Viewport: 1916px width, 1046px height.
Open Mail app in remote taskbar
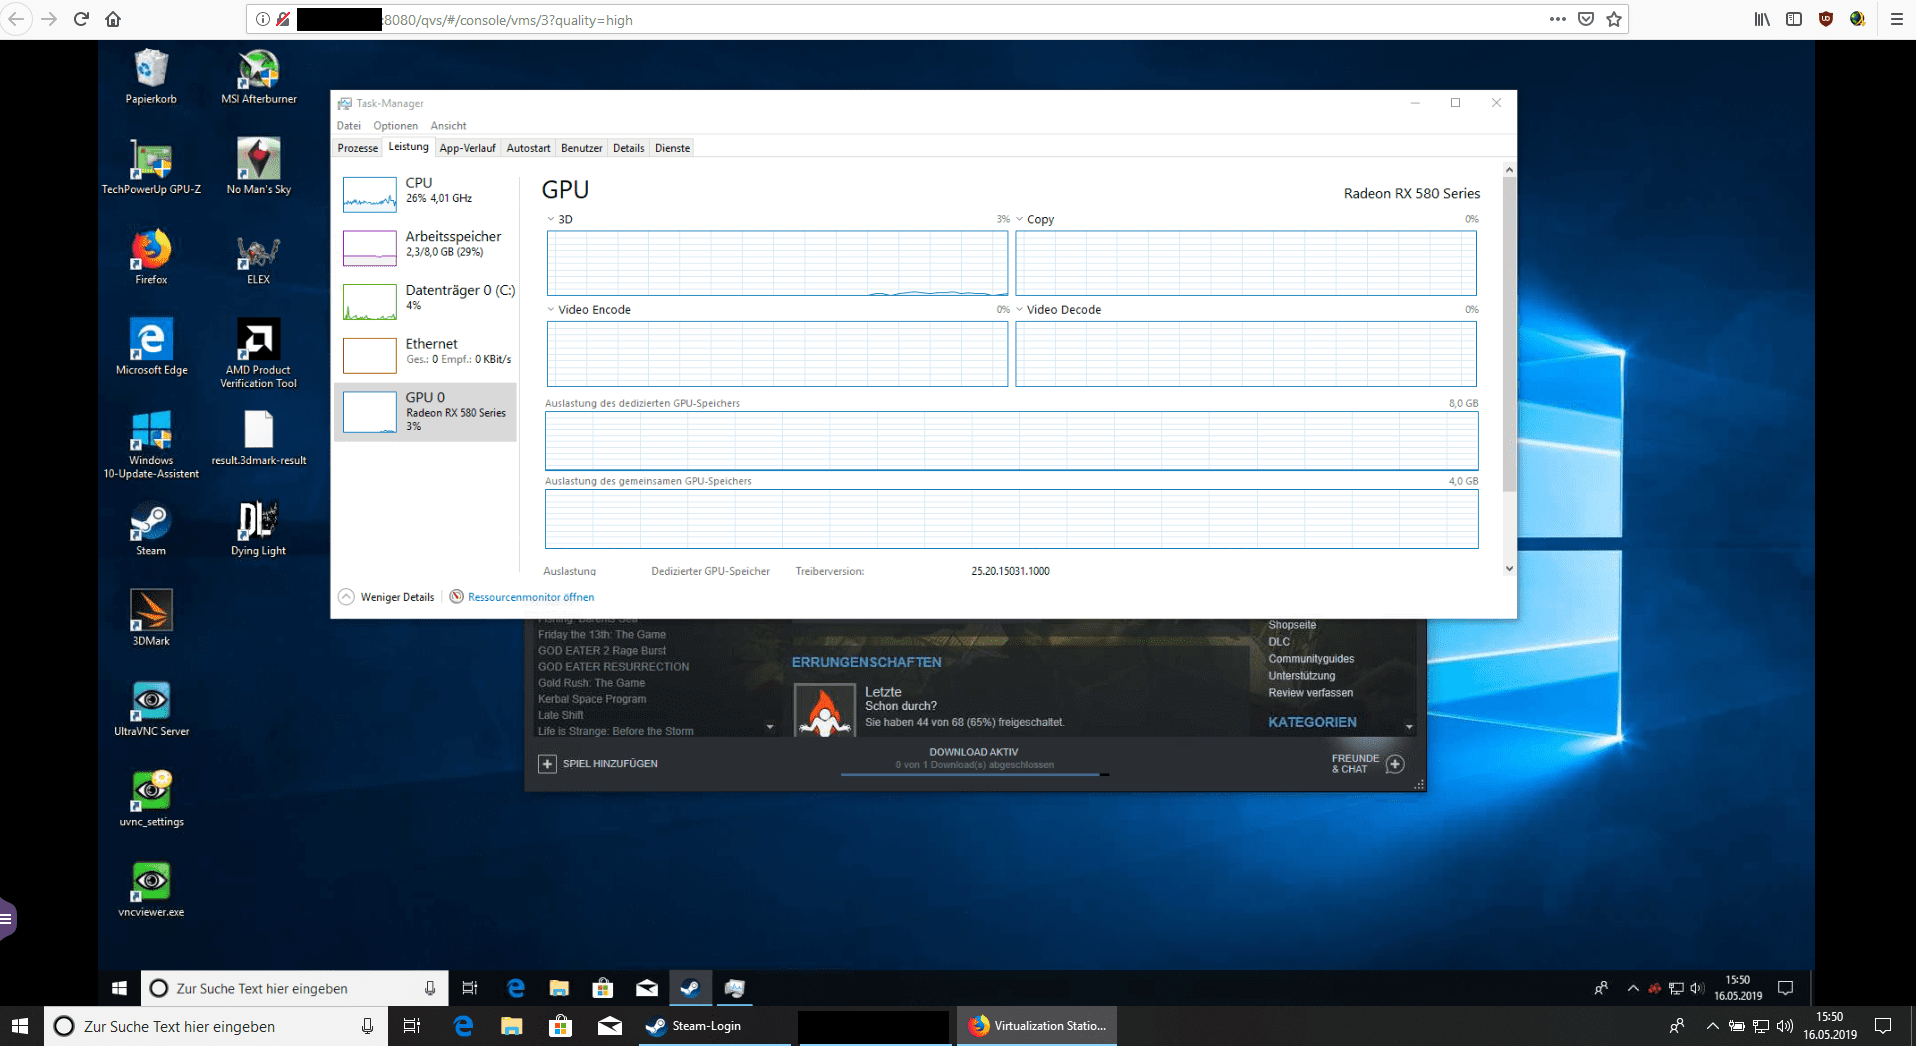click(647, 988)
